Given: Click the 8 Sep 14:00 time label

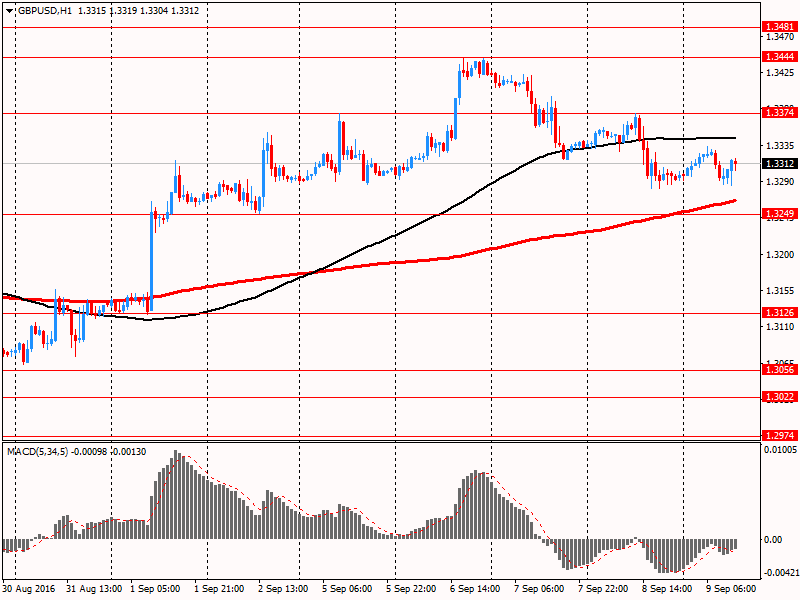Looking at the screenshot, I should [x=667, y=589].
